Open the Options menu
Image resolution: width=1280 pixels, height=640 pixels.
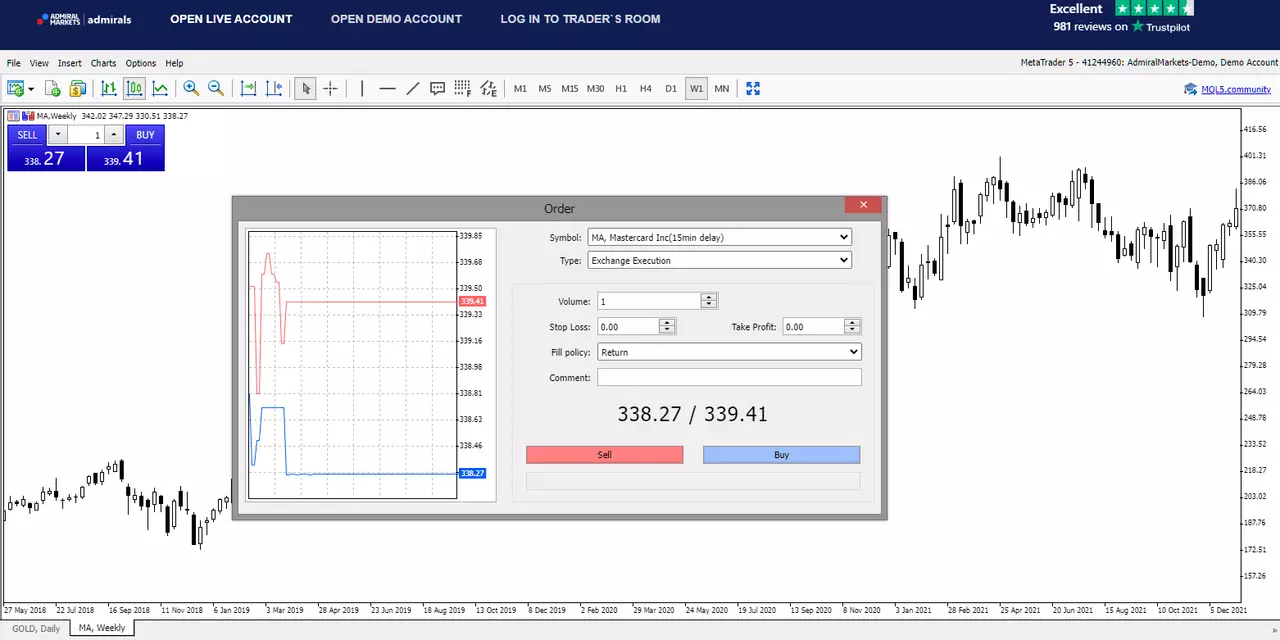tap(141, 63)
